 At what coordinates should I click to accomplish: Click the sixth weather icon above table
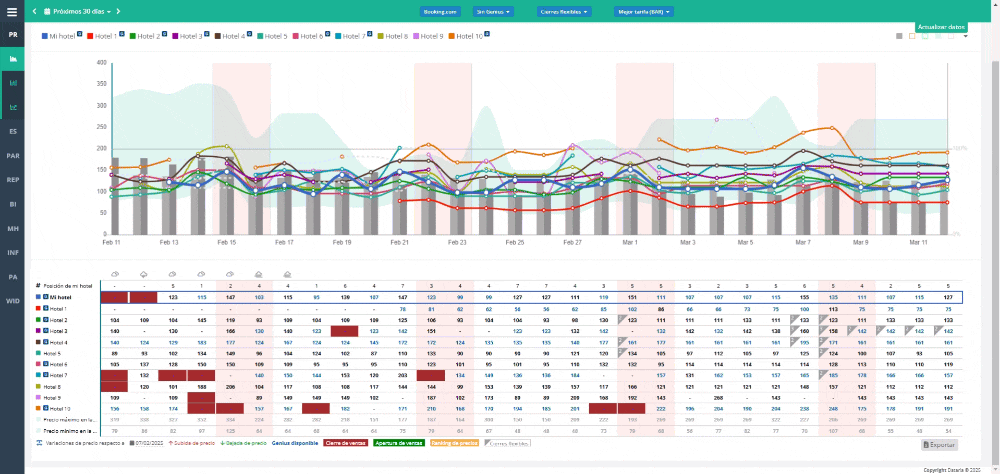tap(259, 274)
